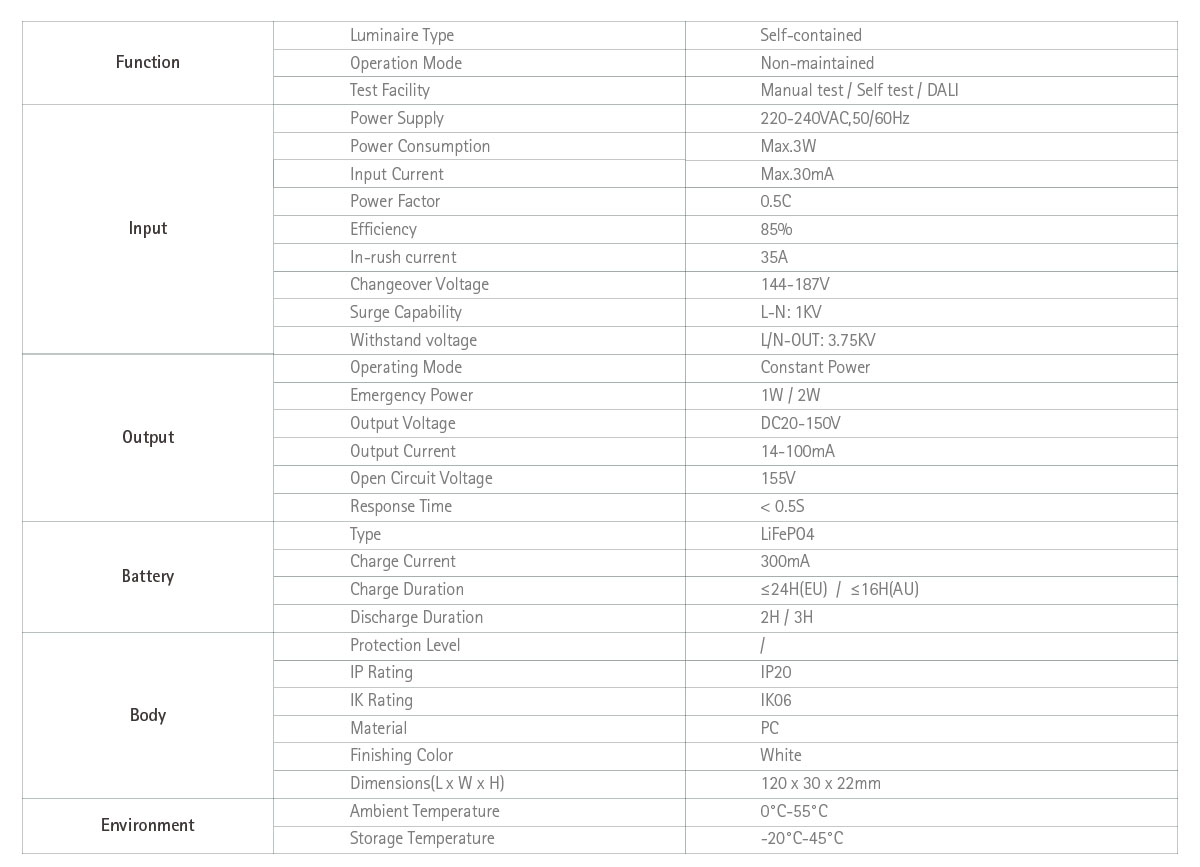
Task: Select the LiFePO4 battery type value
Action: pyautogui.click(x=787, y=534)
